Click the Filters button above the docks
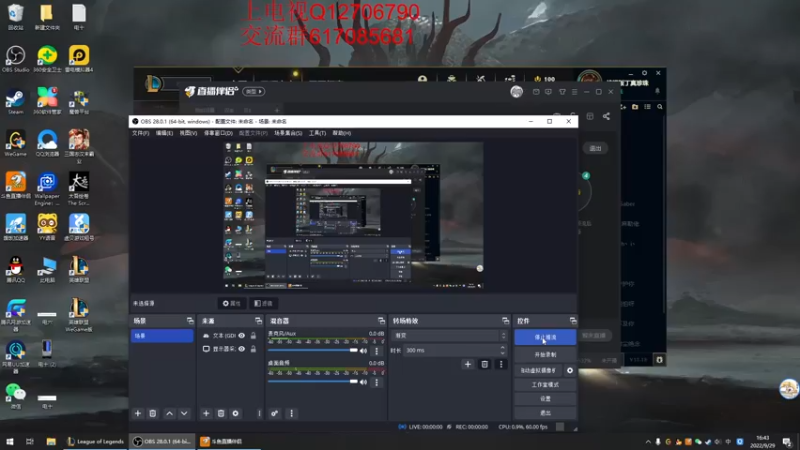This screenshot has width=800, height=450. coord(264,304)
